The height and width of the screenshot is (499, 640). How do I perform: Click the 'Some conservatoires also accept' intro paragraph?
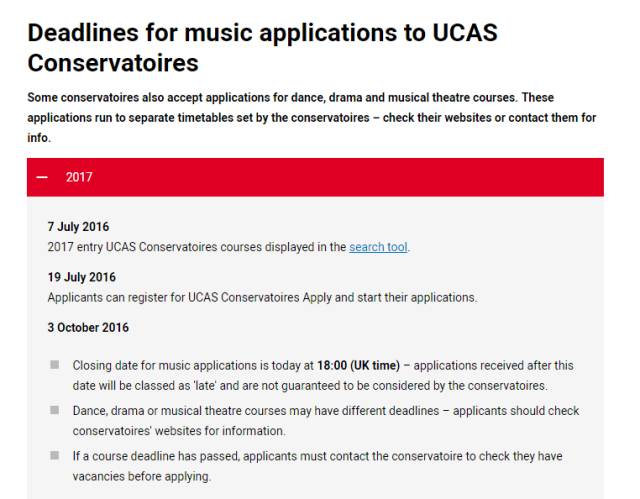click(312, 118)
